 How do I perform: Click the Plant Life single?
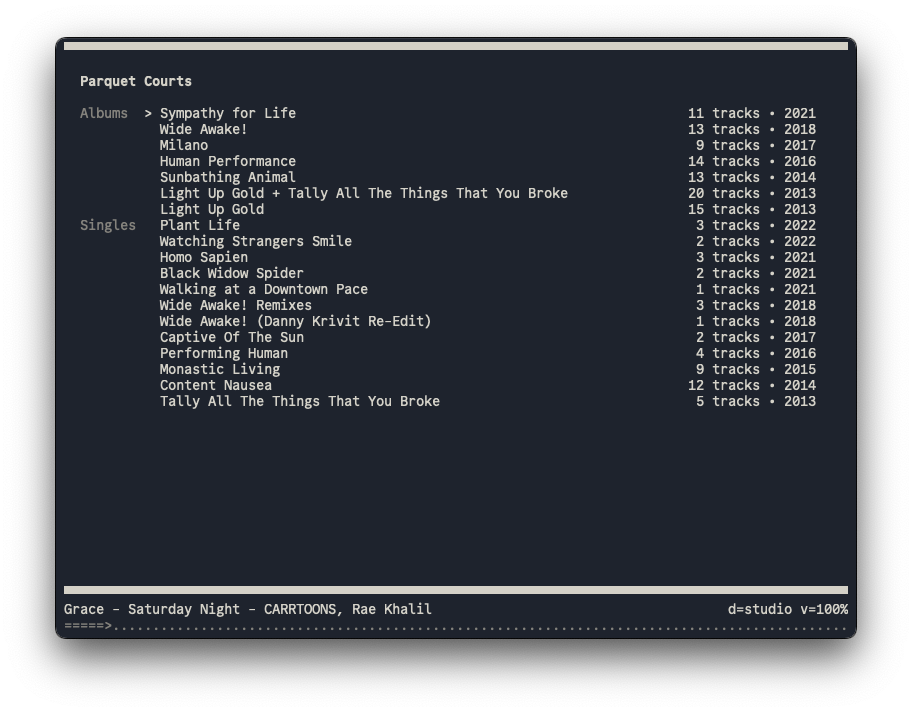point(200,225)
